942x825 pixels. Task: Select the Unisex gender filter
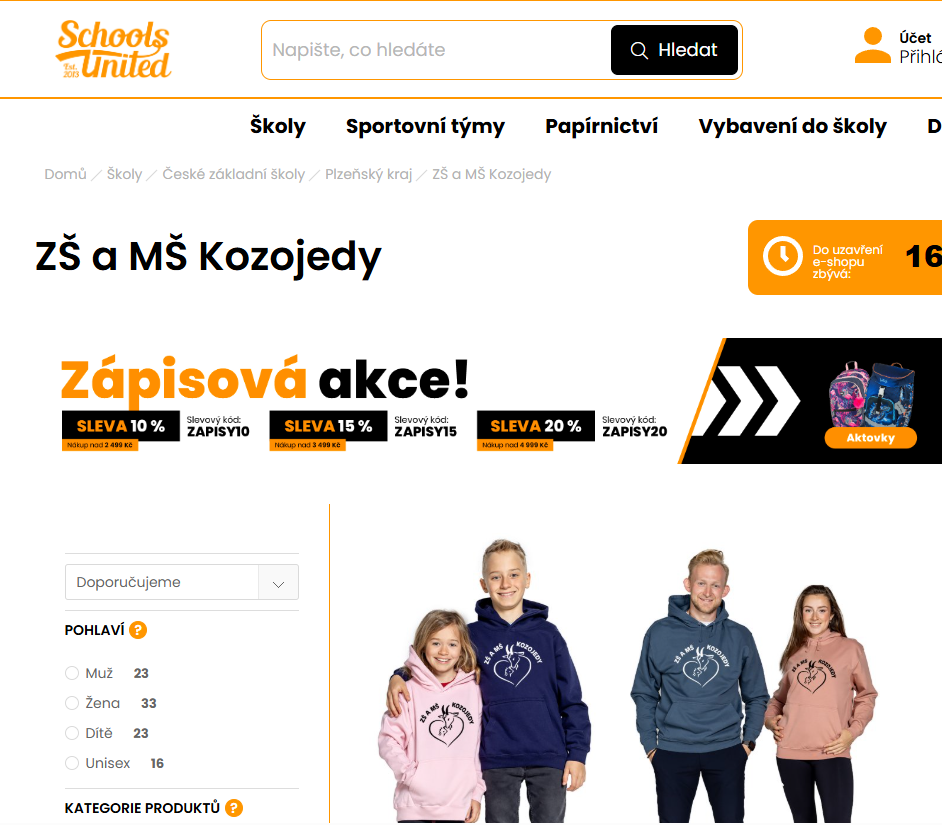click(x=72, y=763)
